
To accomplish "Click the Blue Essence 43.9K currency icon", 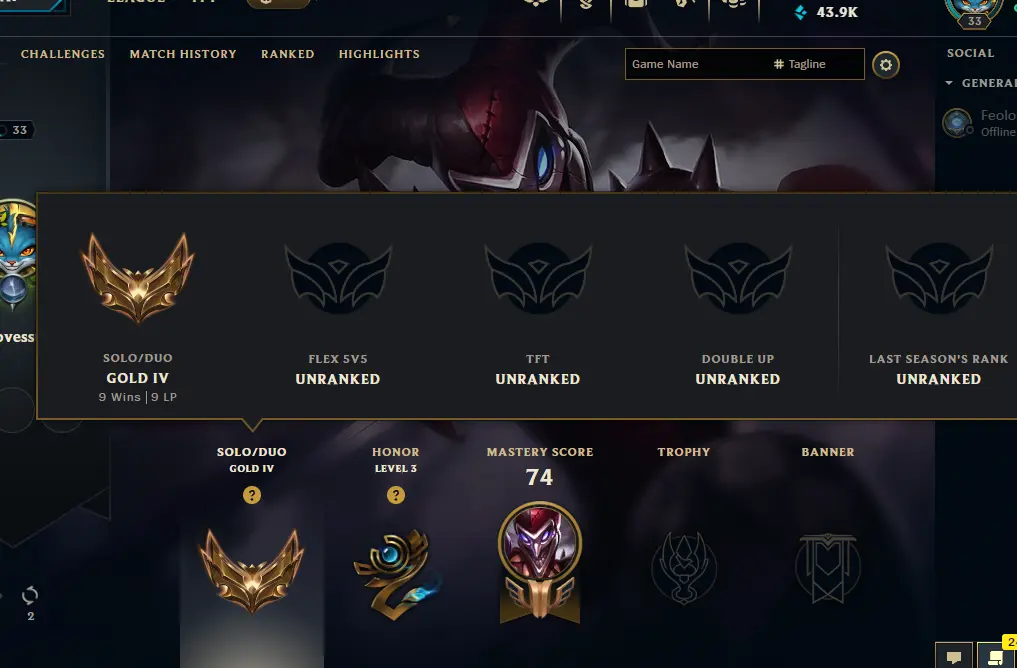I will (x=800, y=12).
